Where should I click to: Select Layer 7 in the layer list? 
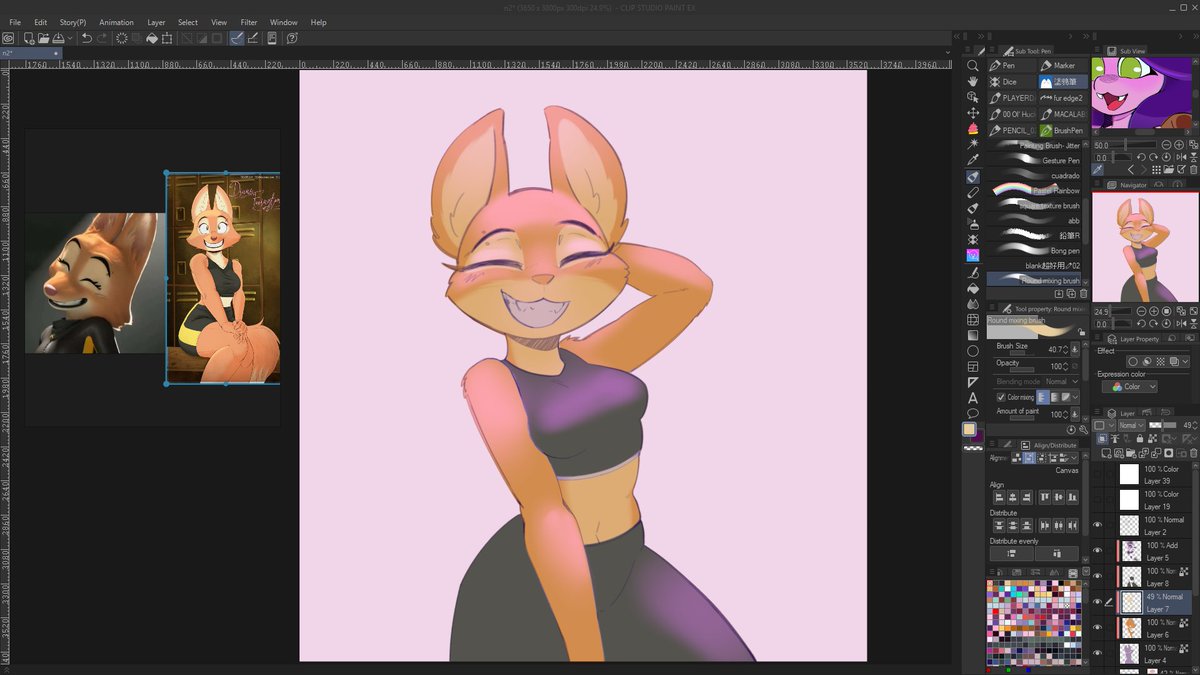[1154, 602]
